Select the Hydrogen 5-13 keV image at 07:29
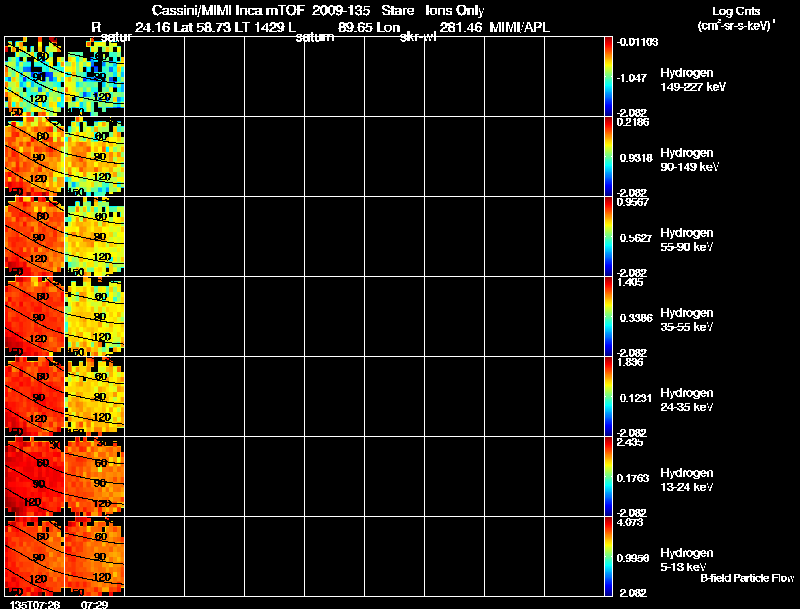This screenshot has width=800, height=609. tap(95, 556)
